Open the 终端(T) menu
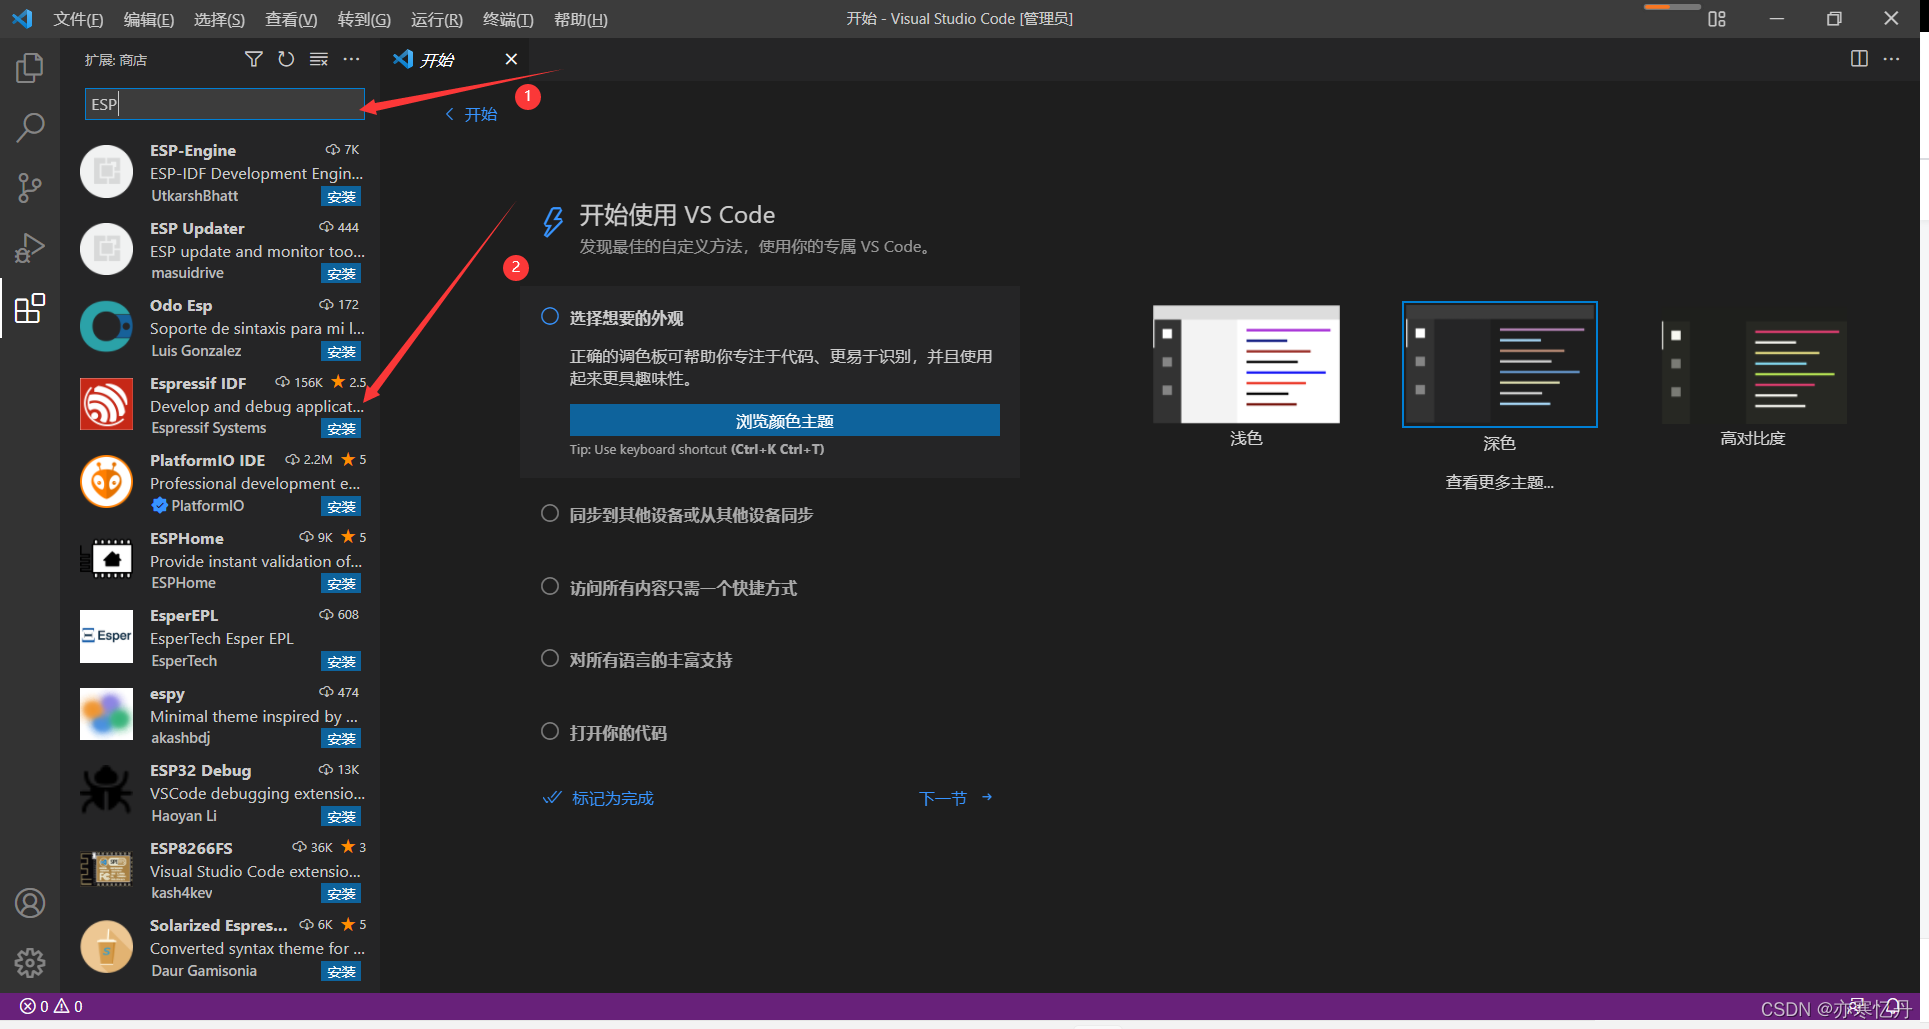The image size is (1929, 1029). (x=508, y=19)
